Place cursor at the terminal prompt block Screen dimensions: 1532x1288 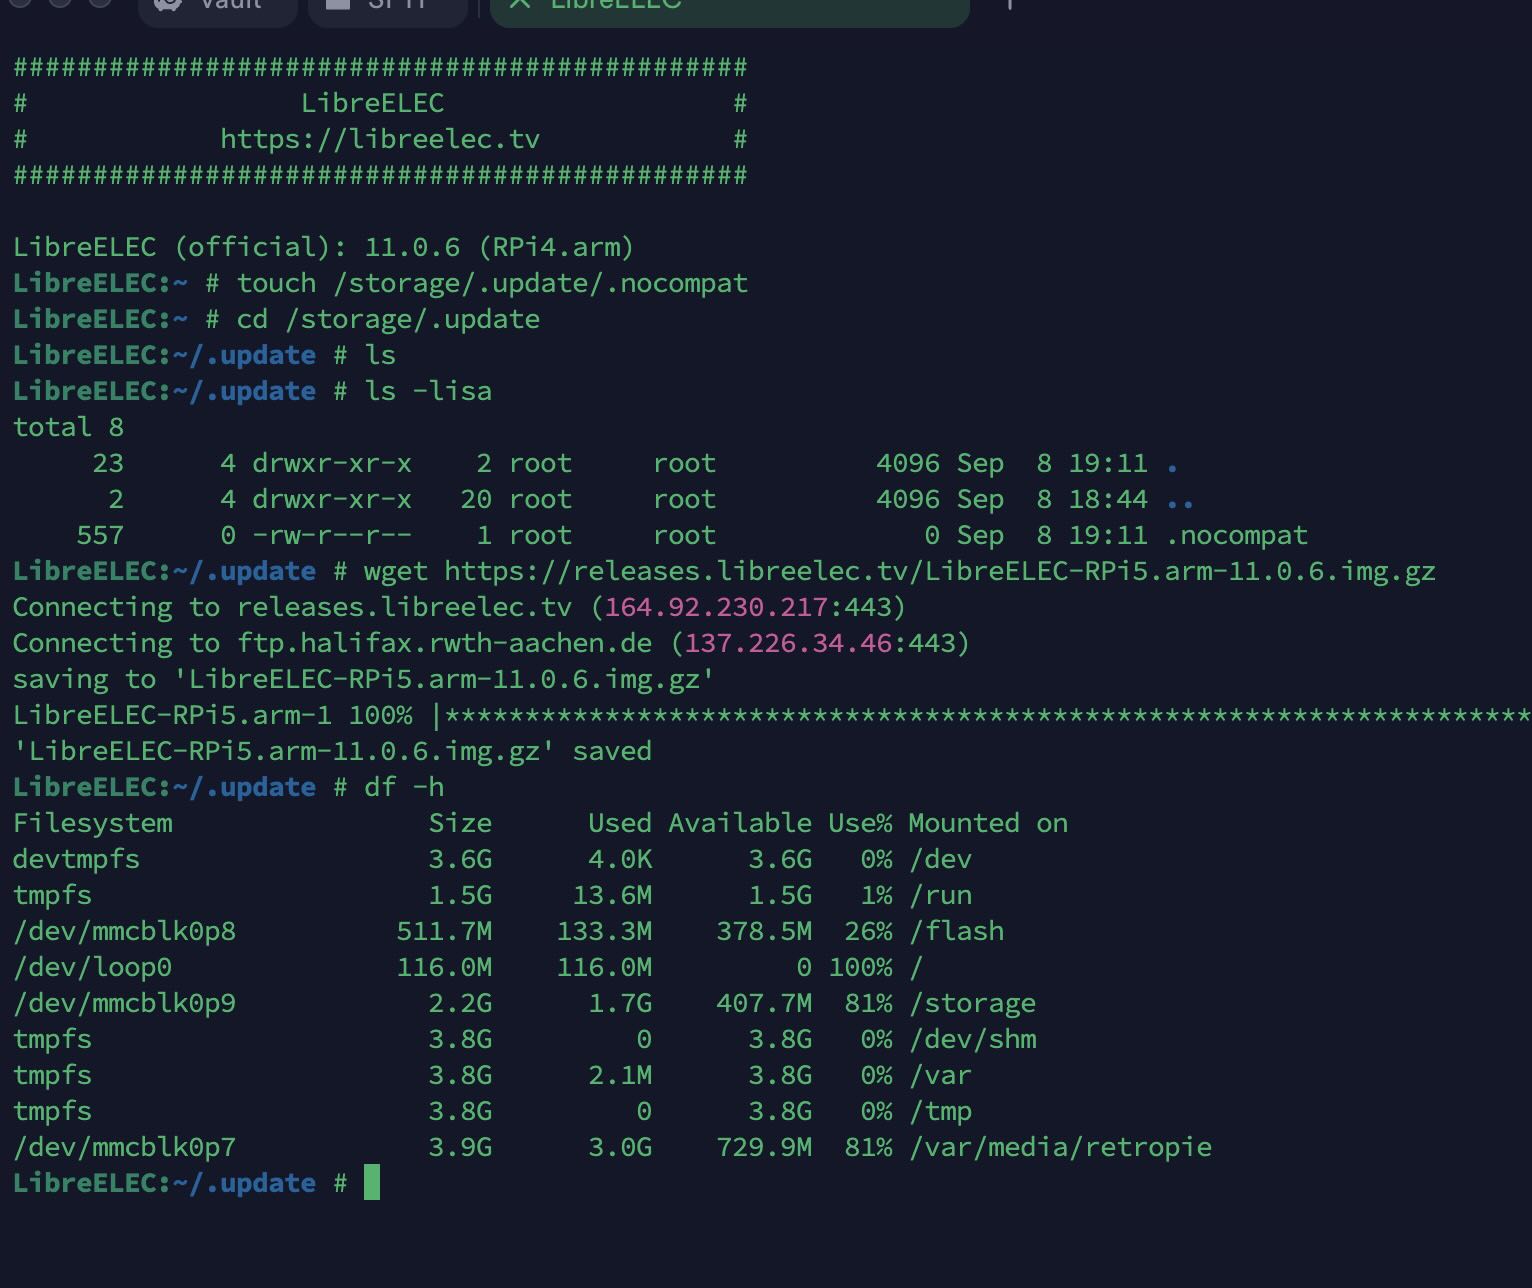coord(372,1182)
